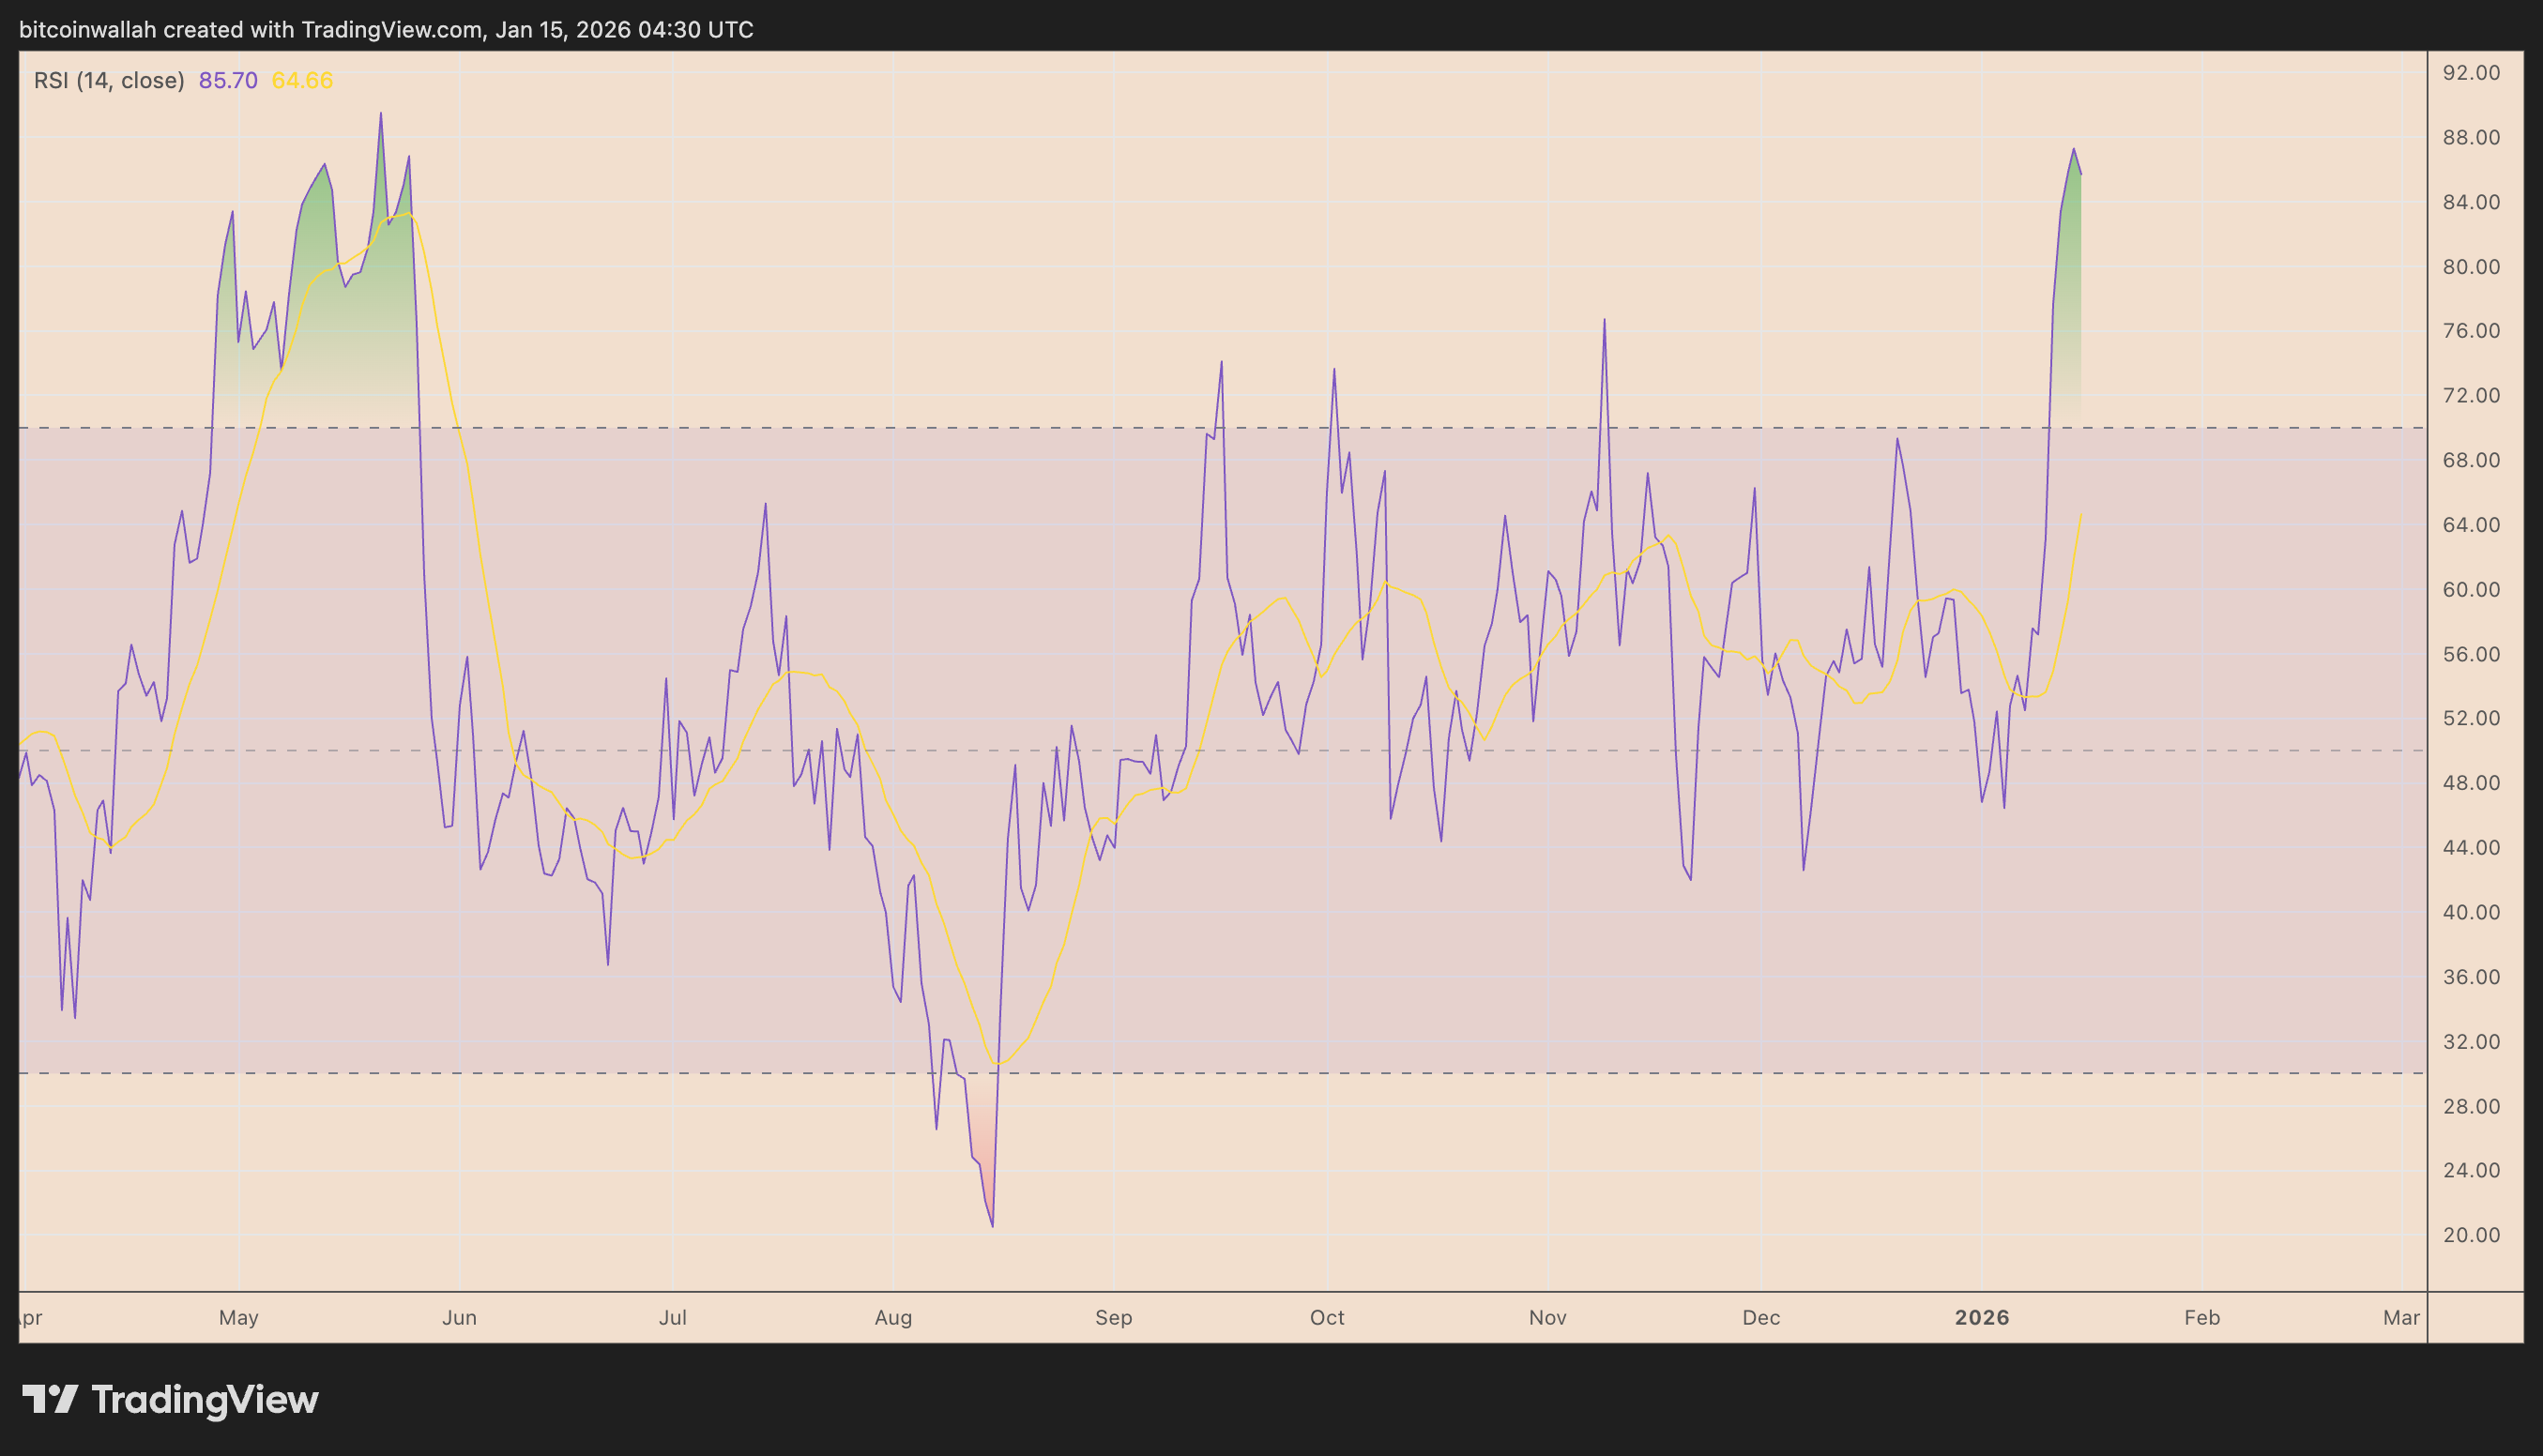The width and height of the screenshot is (2543, 1456).
Task: Click the RSI (14, close) indicator label
Action: point(109,80)
